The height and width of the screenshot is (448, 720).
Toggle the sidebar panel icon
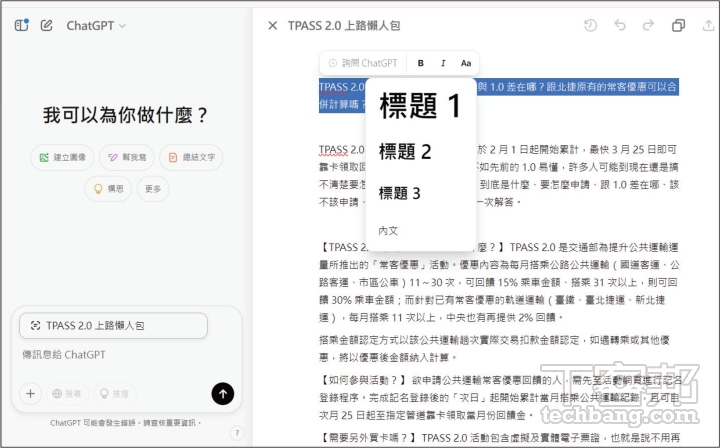pos(21,25)
